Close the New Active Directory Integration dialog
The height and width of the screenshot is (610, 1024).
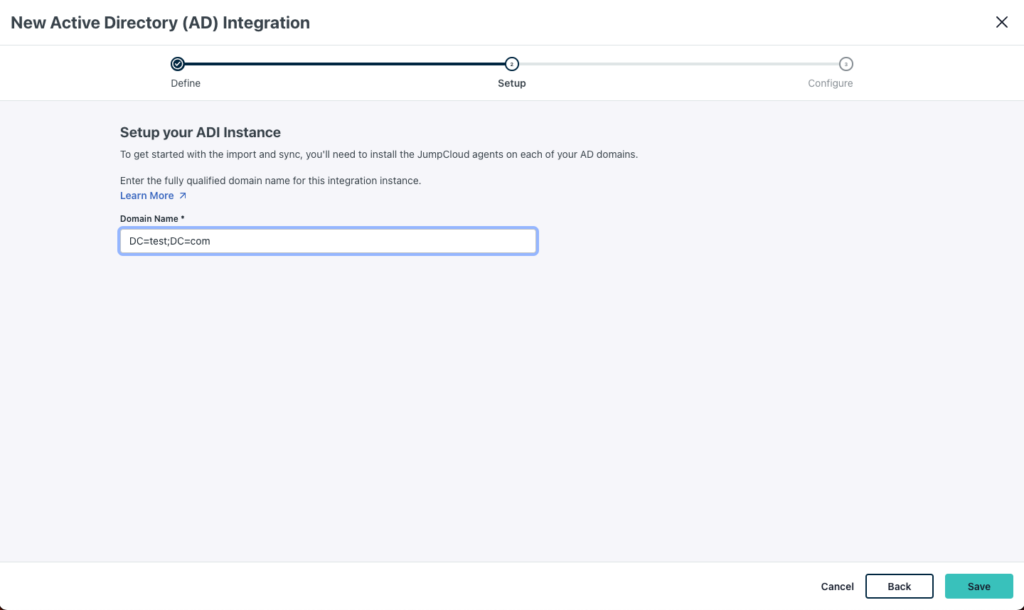coord(1001,22)
